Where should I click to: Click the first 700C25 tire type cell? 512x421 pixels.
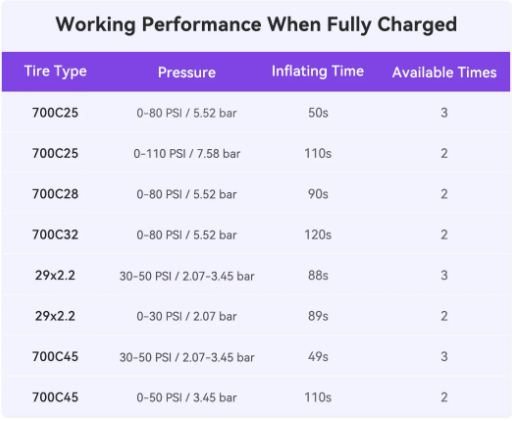coord(55,113)
